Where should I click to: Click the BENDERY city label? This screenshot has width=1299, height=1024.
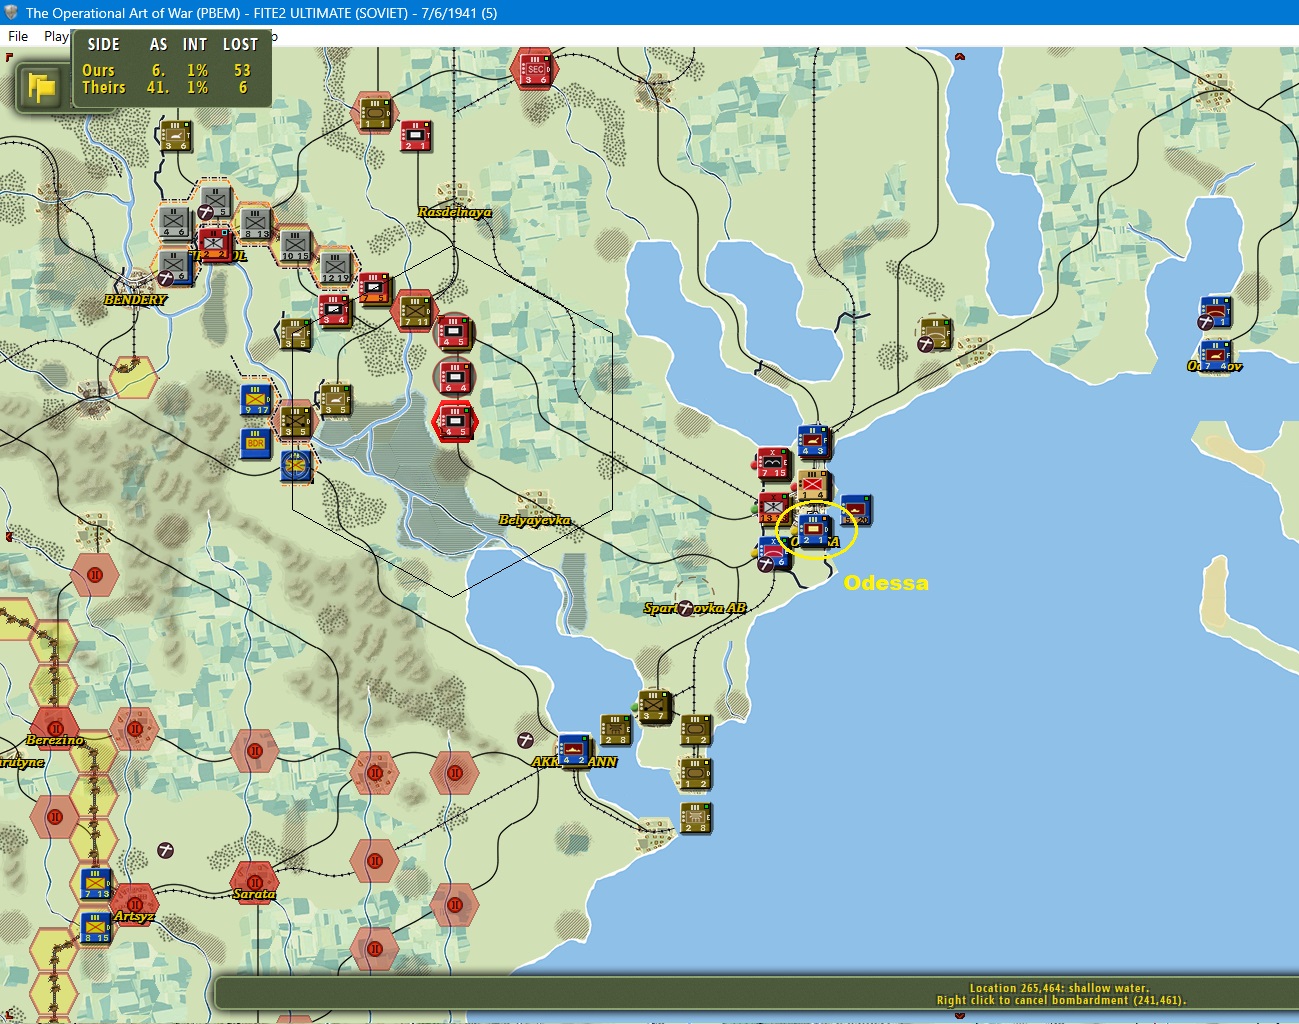(135, 300)
